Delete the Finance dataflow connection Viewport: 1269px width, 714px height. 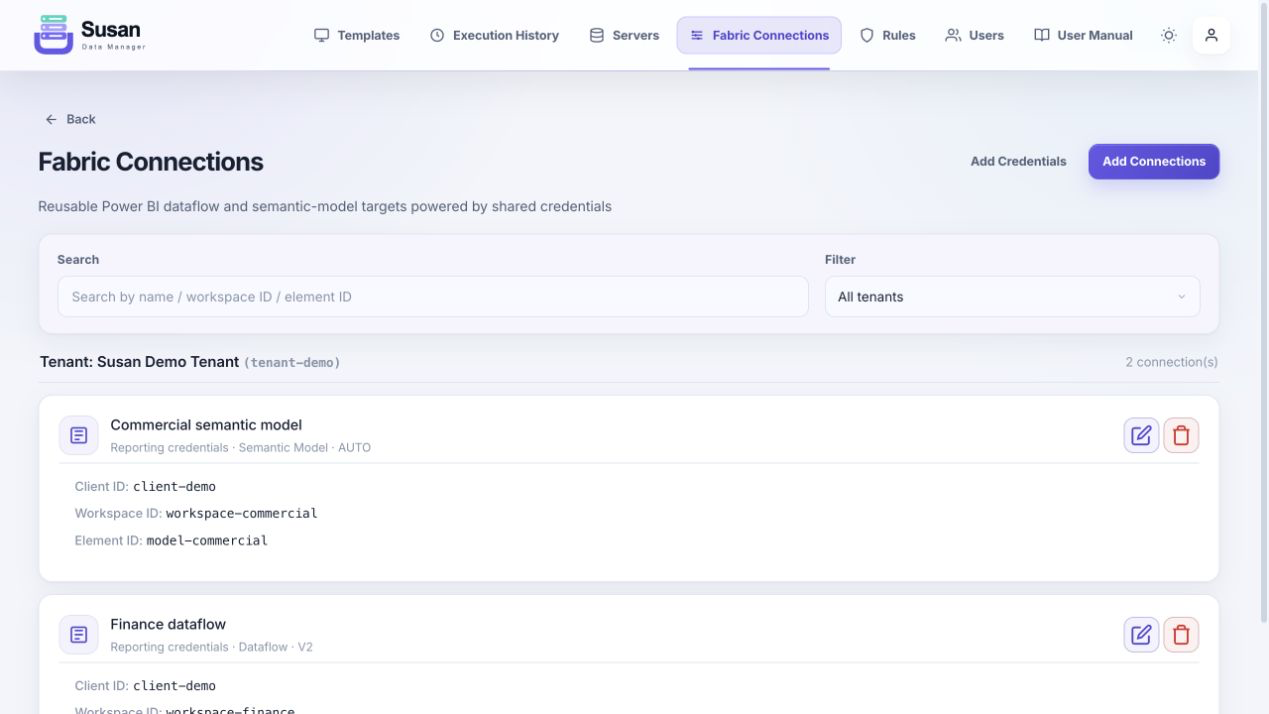coord(1181,634)
